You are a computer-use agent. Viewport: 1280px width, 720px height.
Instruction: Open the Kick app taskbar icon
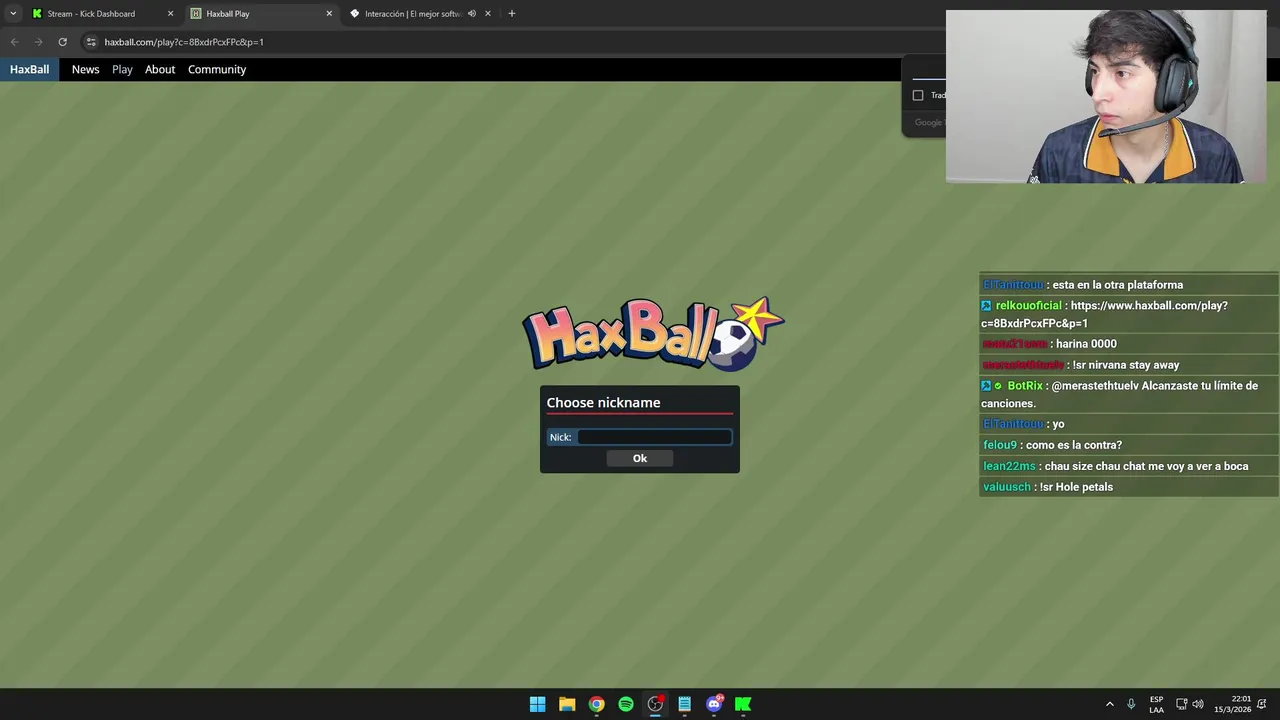point(743,704)
